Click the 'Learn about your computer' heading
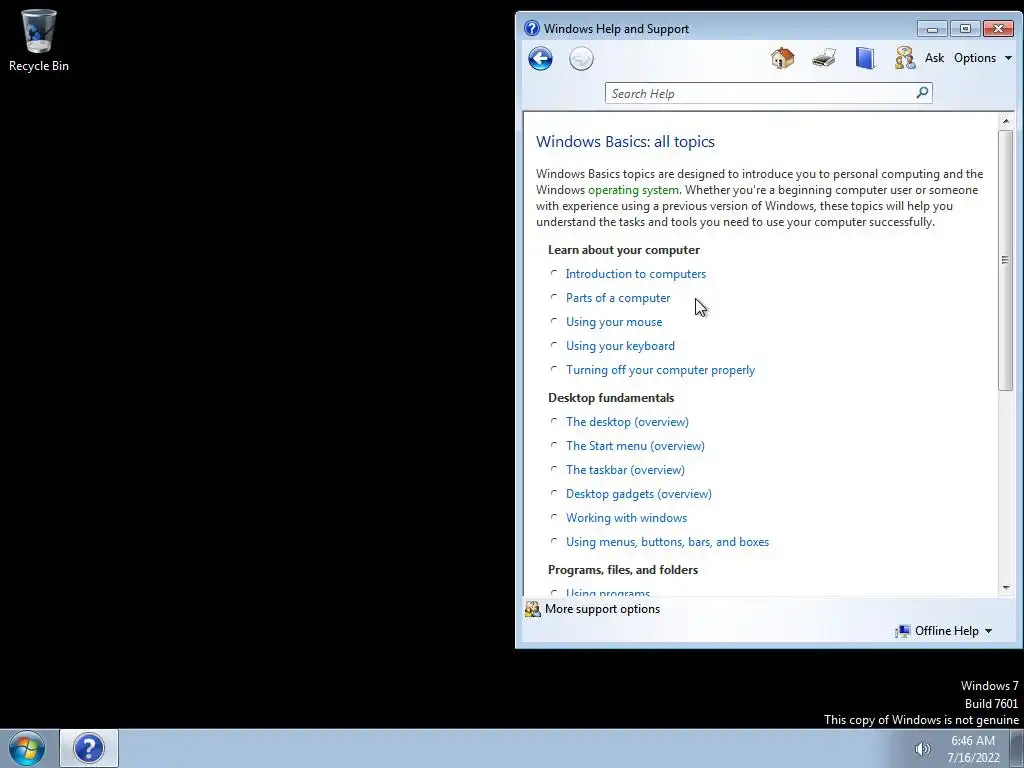The height and width of the screenshot is (768, 1024). click(624, 250)
